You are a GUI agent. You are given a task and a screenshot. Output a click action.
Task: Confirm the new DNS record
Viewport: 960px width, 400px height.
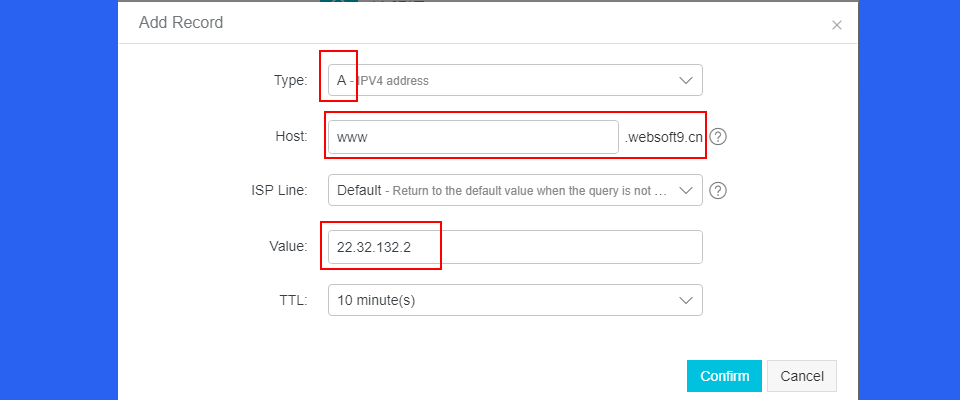click(724, 376)
